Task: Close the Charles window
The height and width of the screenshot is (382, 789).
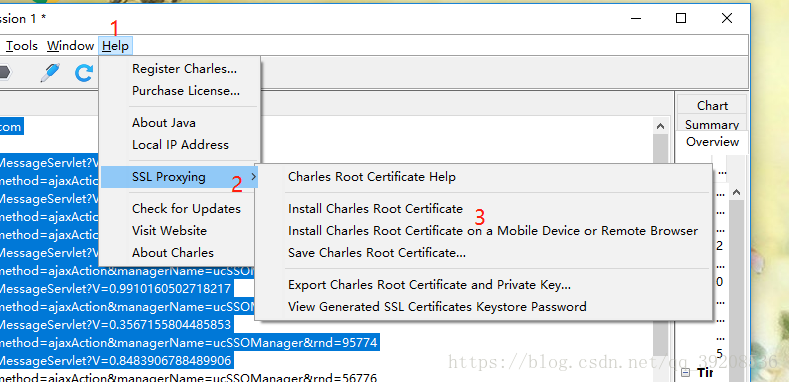Action: 726,19
